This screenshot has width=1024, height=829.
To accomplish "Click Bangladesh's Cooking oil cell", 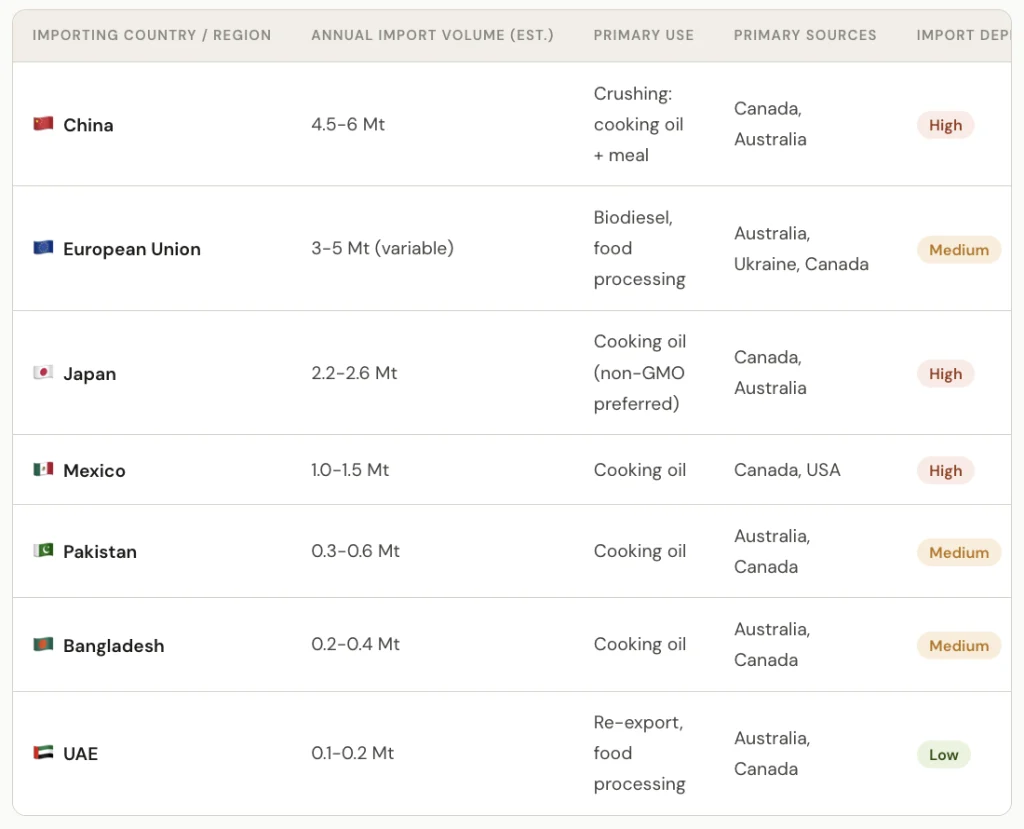I will tap(640, 644).
